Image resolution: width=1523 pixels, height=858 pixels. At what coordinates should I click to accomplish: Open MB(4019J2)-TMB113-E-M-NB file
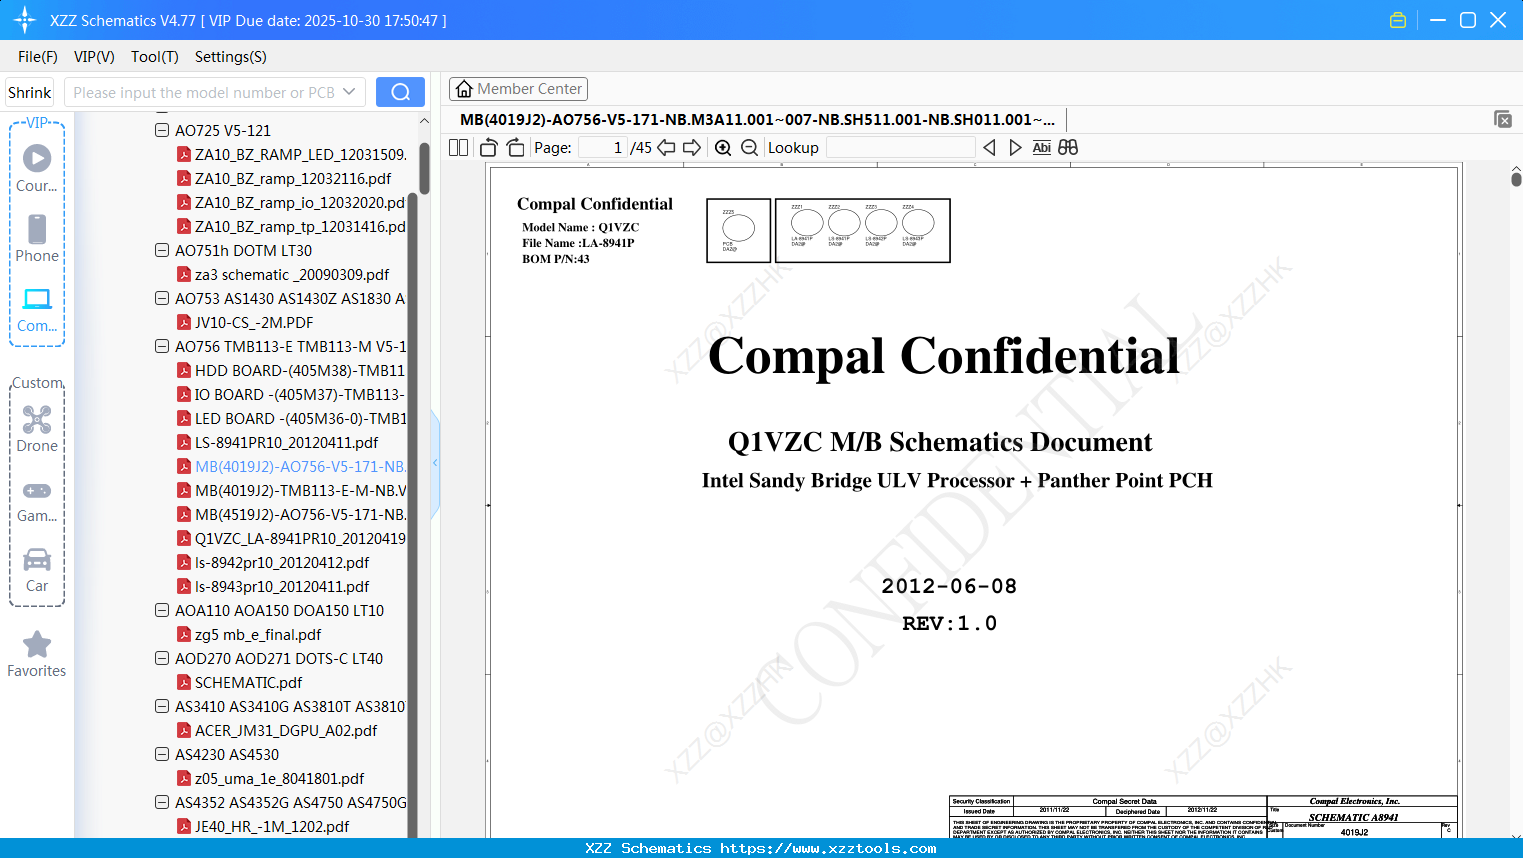point(300,490)
